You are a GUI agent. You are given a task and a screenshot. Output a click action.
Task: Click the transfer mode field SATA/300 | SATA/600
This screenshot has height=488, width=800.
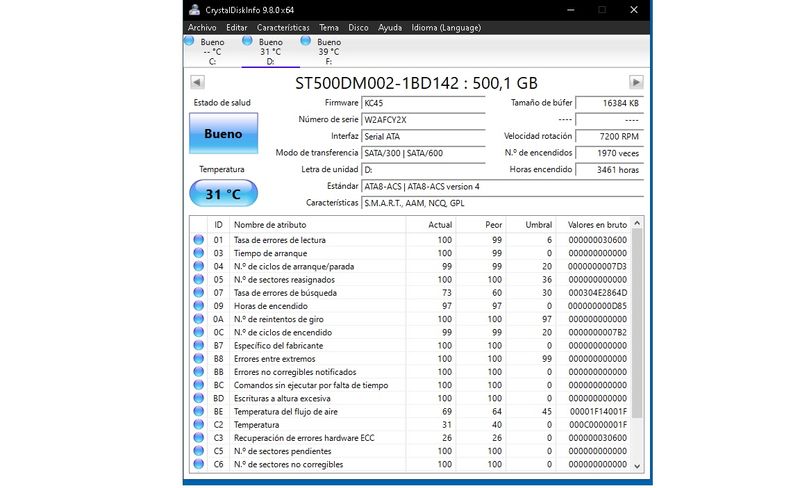(423, 153)
